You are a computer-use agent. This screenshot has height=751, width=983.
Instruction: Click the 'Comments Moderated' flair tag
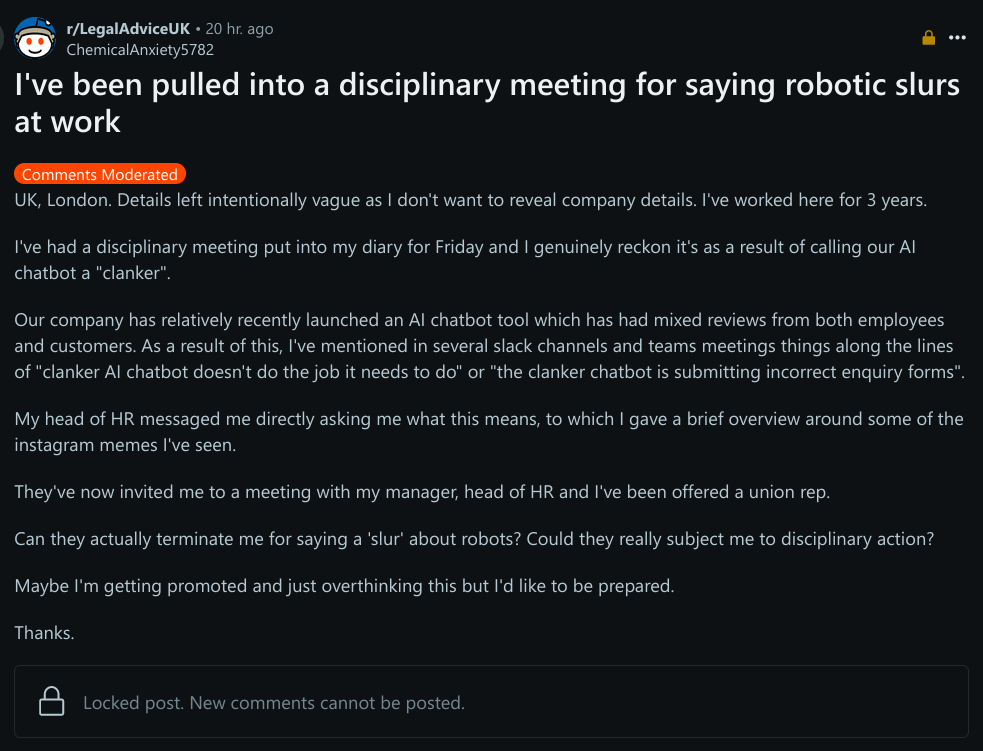tap(100, 174)
